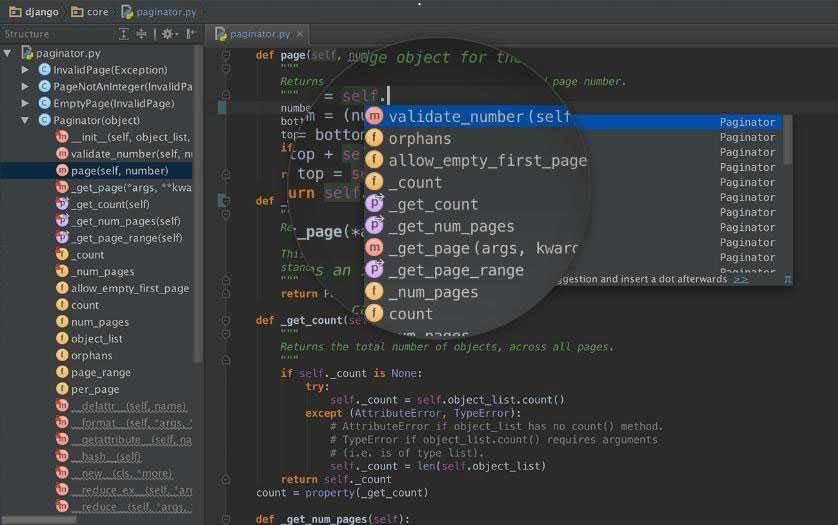Toggle fold marker beside def _get_num_pages line

[x=226, y=519]
